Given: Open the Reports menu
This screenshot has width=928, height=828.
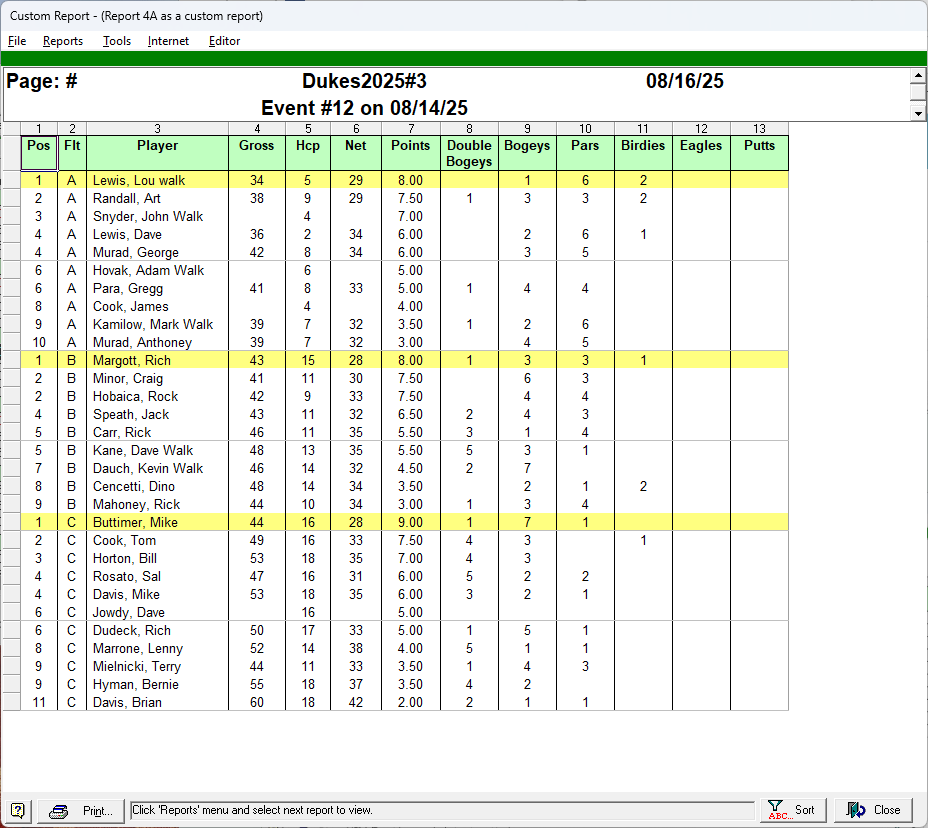Looking at the screenshot, I should point(62,41).
